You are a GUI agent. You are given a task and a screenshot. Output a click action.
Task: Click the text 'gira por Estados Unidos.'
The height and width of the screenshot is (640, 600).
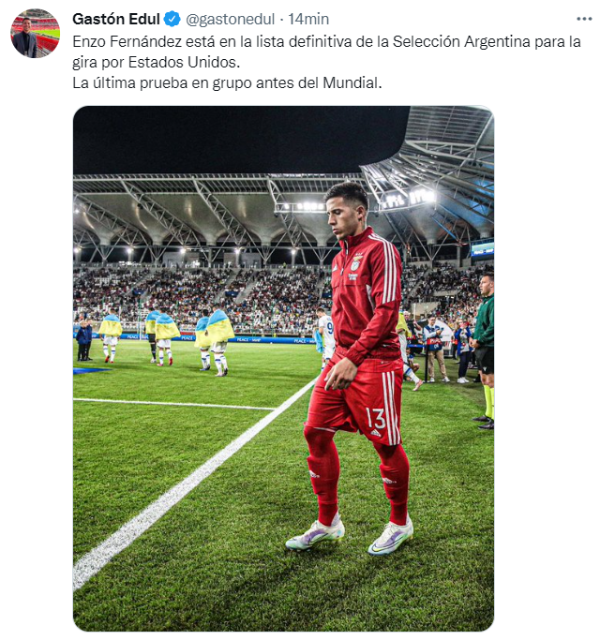coord(156,62)
